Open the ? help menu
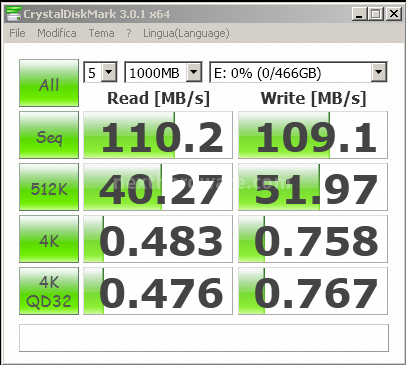 click(x=129, y=33)
